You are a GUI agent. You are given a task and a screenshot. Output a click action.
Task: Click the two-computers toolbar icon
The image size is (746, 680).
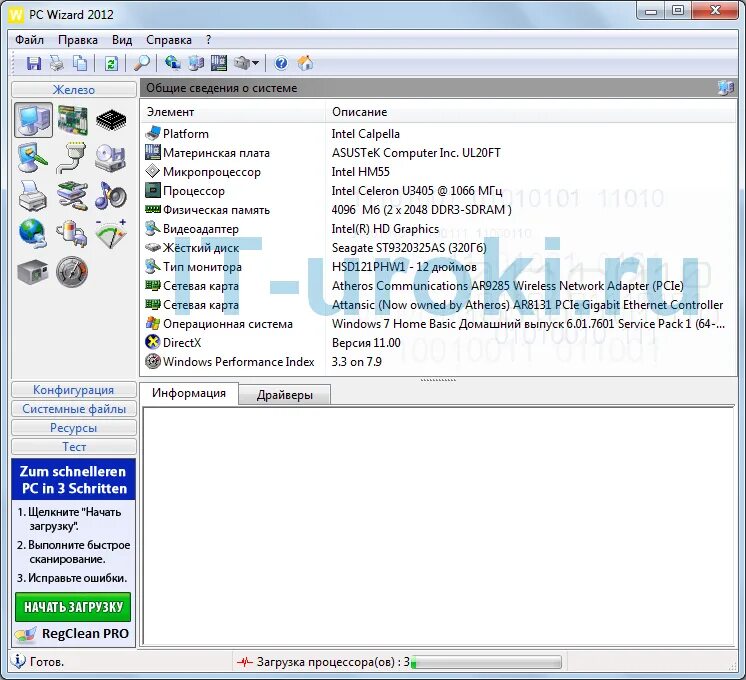[196, 63]
